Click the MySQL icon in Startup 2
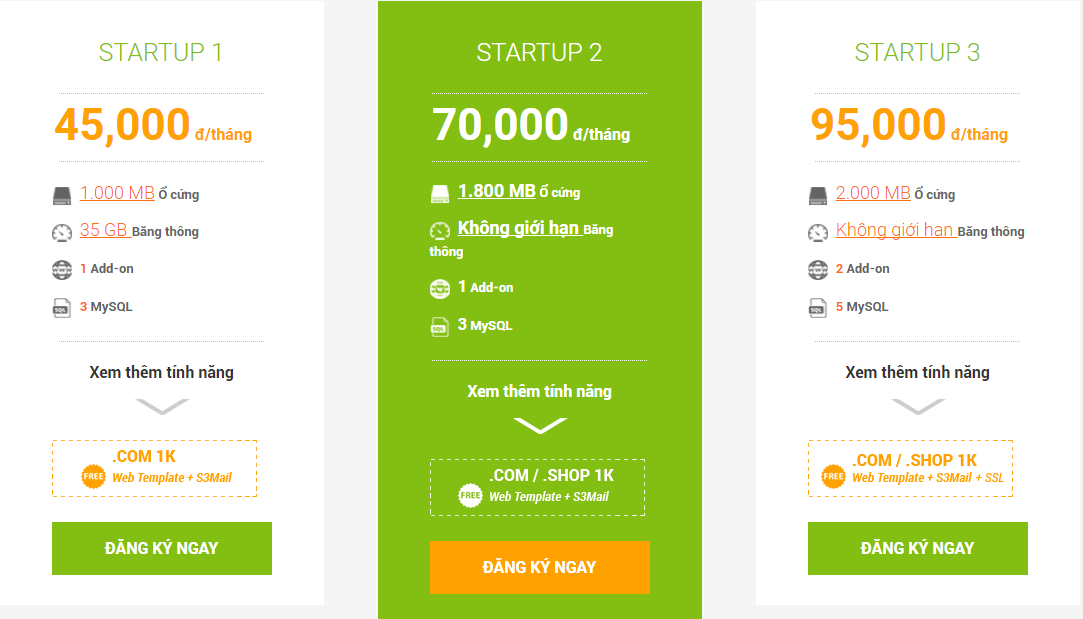The image size is (1083, 619). [x=438, y=325]
